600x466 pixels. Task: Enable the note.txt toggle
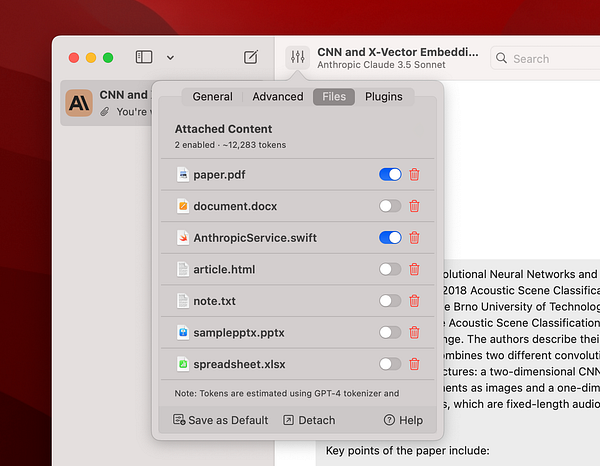click(x=390, y=301)
